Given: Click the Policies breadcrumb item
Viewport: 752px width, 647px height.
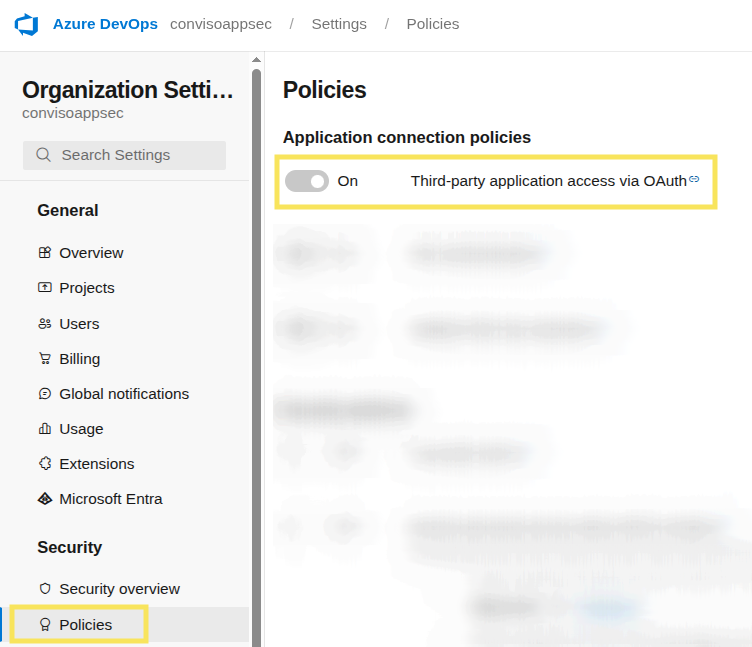Looking at the screenshot, I should 433,24.
